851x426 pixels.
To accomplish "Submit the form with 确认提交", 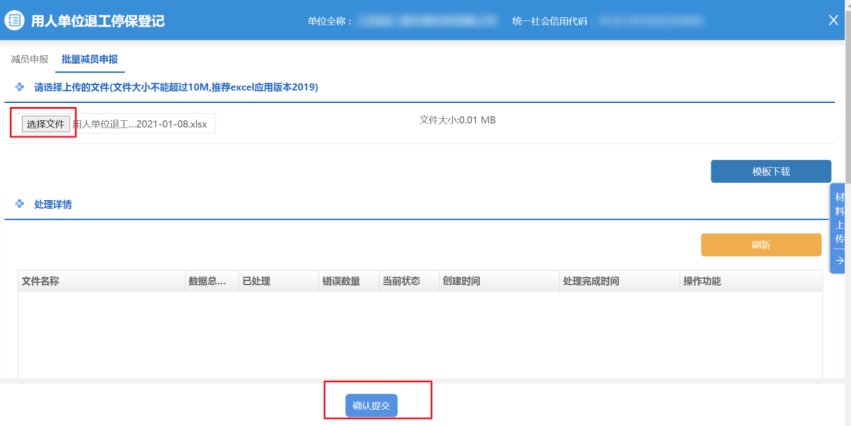I will 372,405.
